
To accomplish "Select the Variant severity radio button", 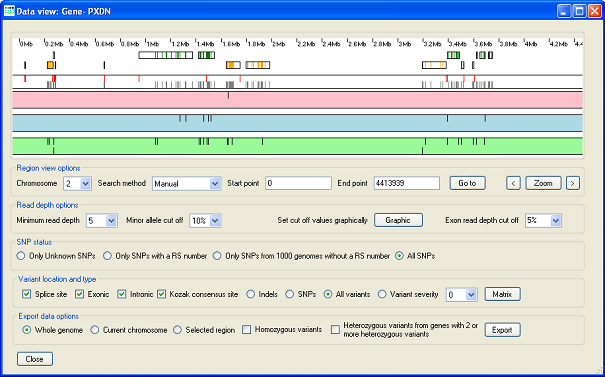I will pos(382,294).
